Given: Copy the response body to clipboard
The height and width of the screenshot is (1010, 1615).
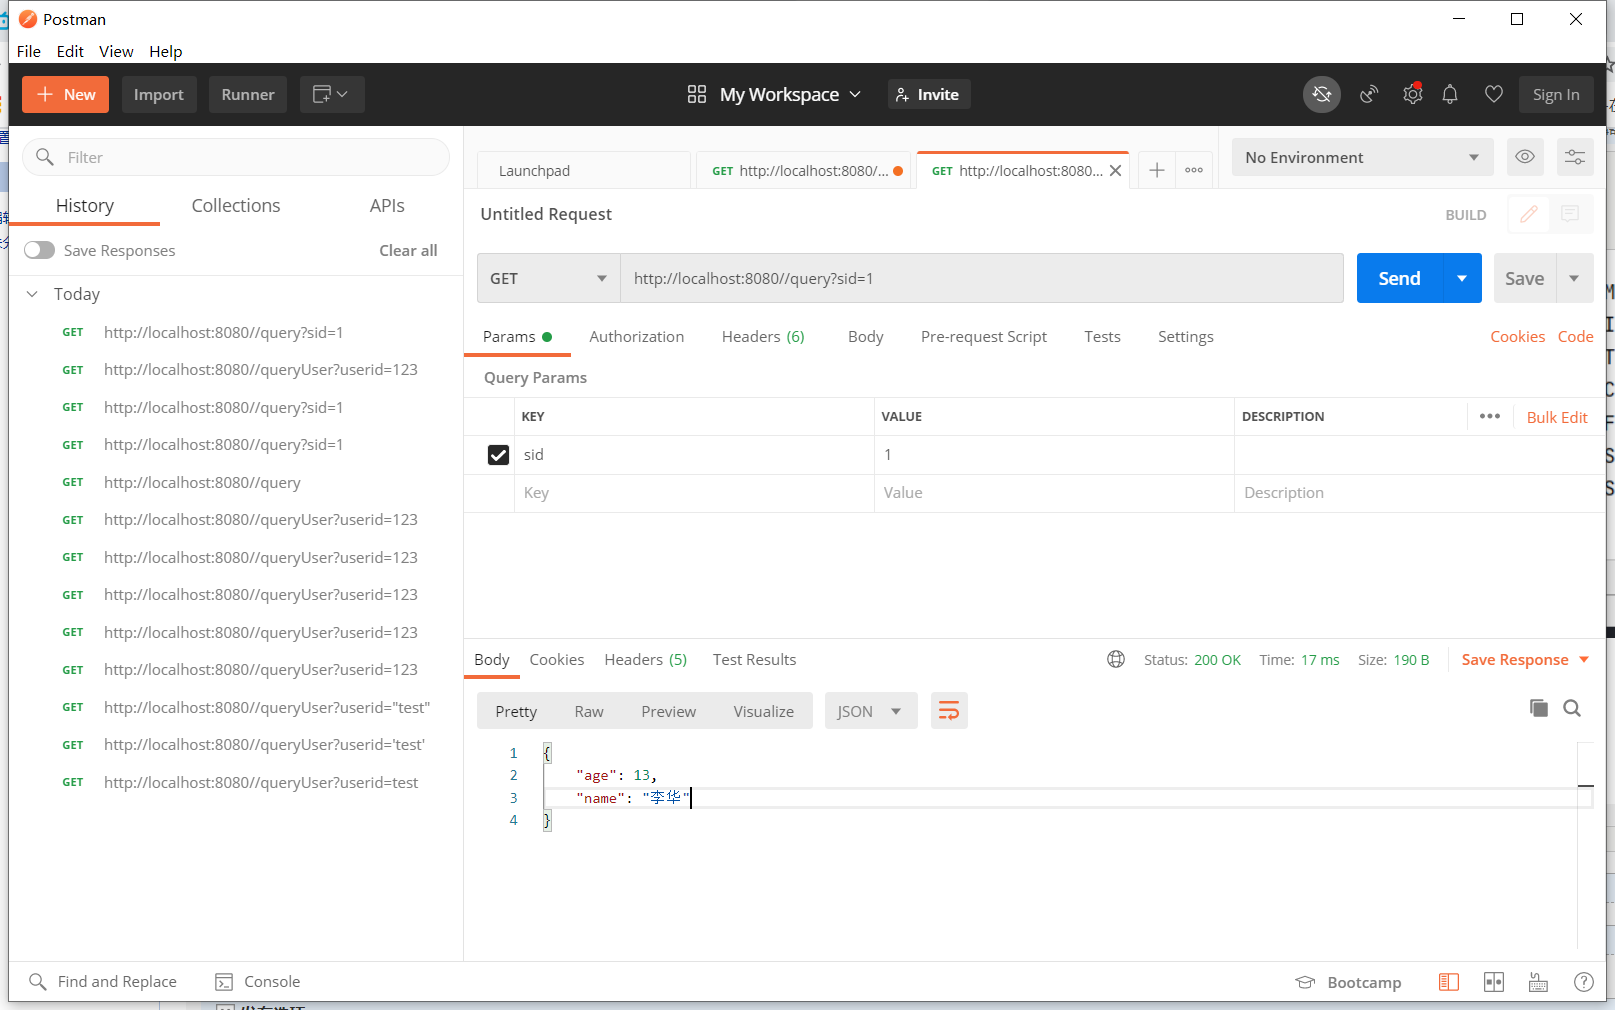Looking at the screenshot, I should point(1539,708).
